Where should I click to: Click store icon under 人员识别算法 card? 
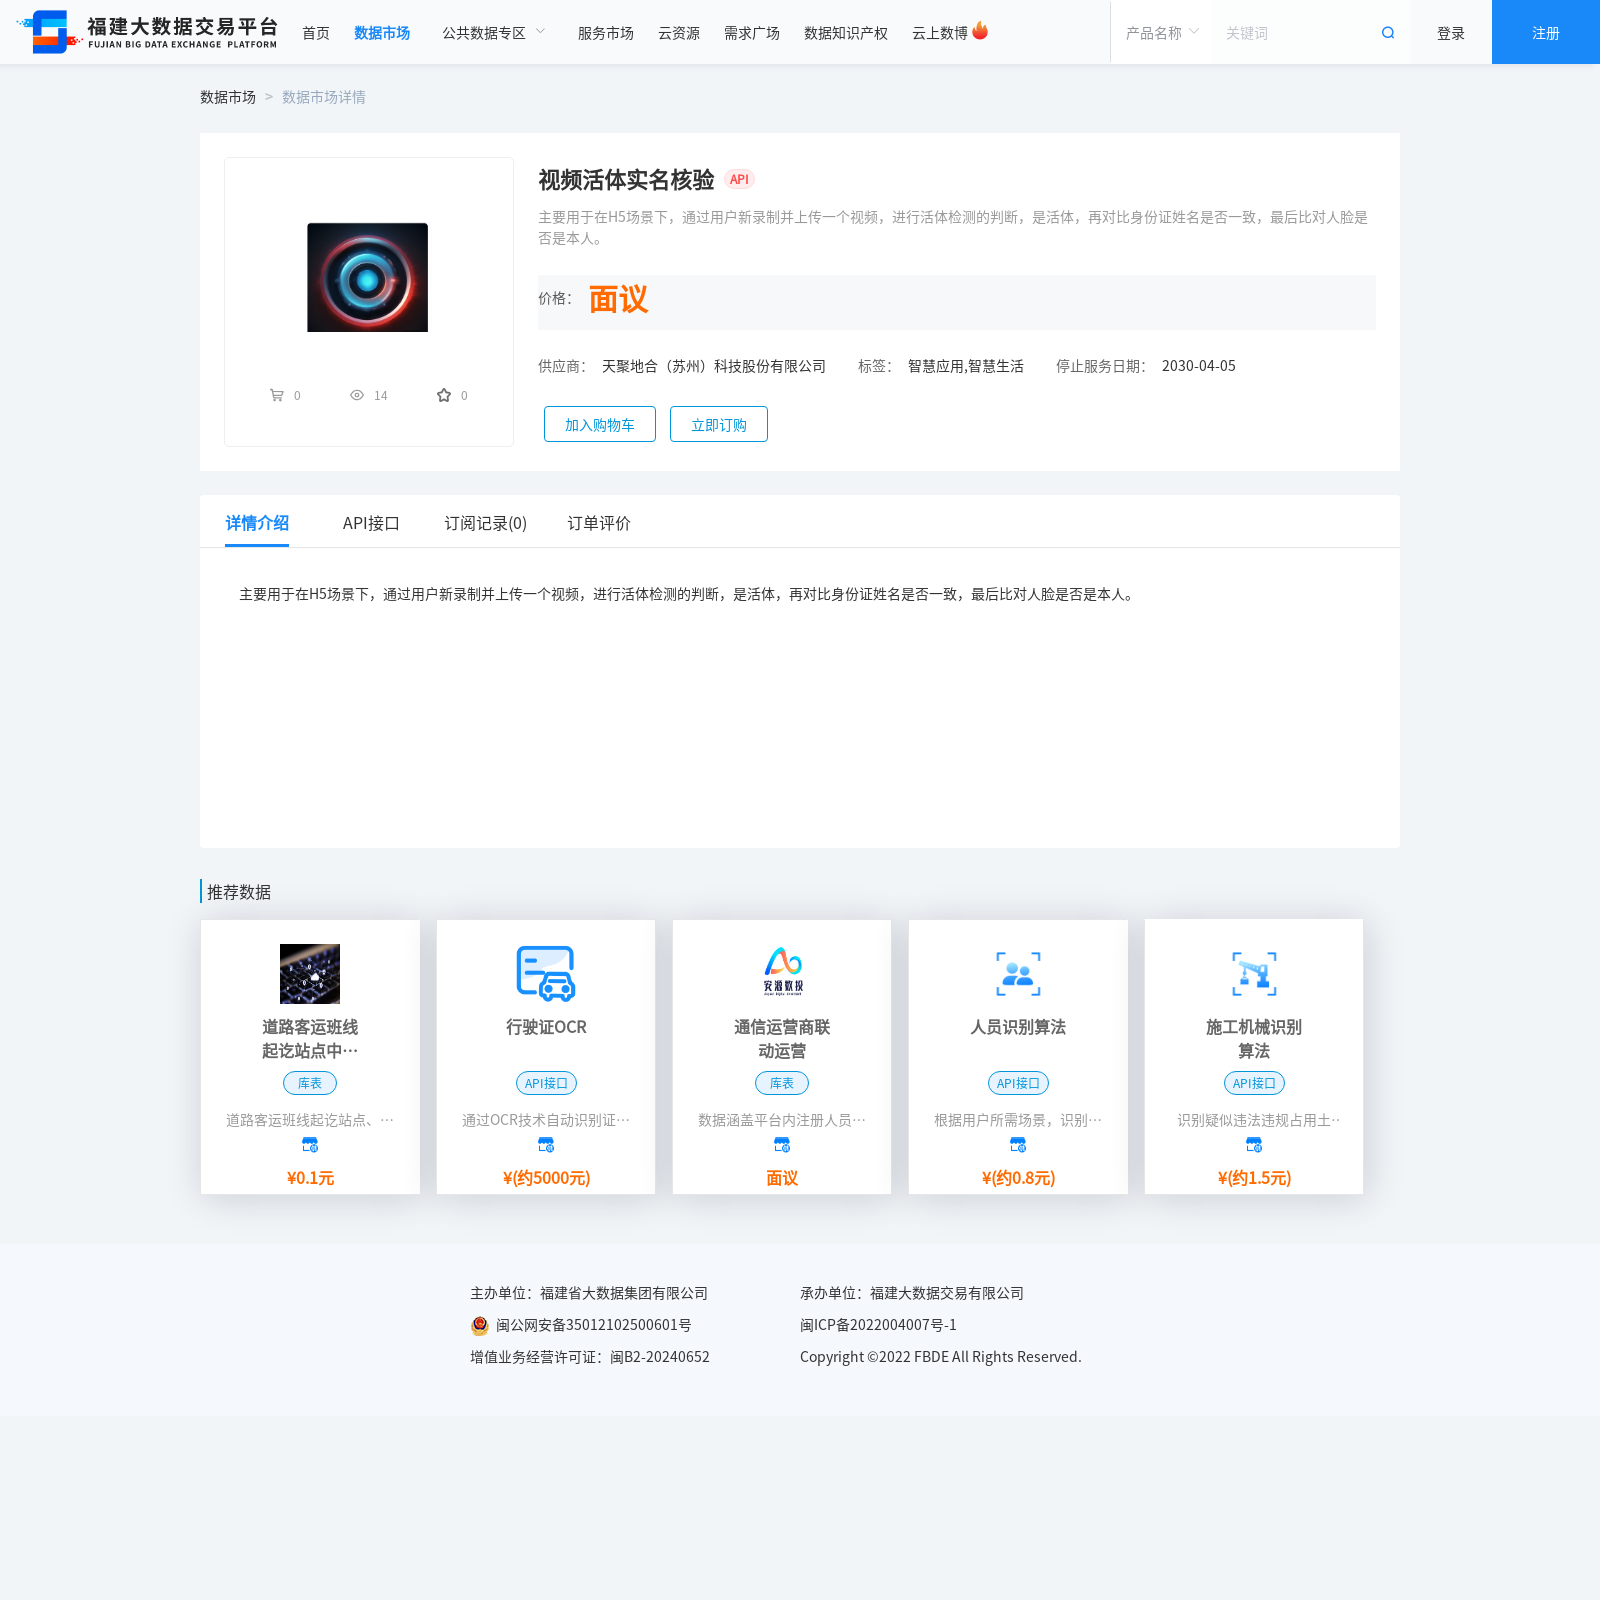click(x=1018, y=1145)
